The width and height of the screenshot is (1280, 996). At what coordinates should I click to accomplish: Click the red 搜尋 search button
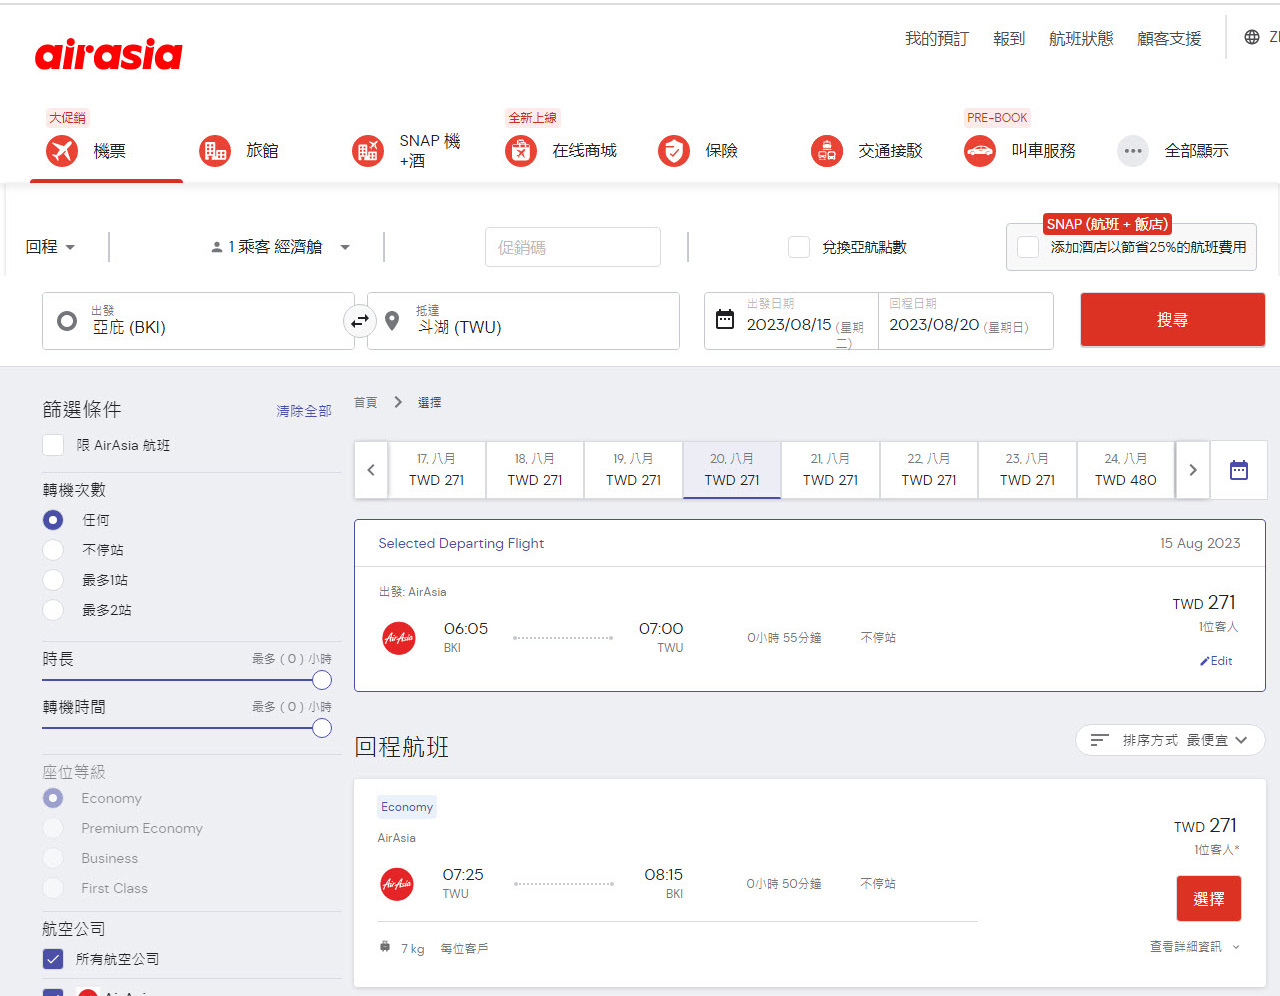pyautogui.click(x=1173, y=320)
